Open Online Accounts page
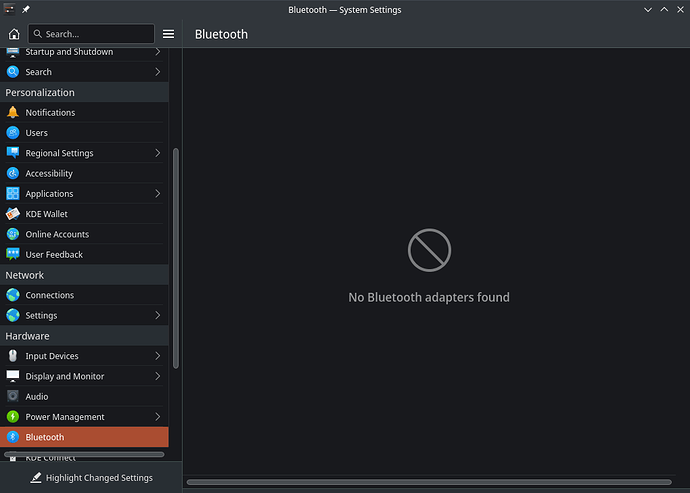Viewport: 690px width, 493px height. pos(84,234)
